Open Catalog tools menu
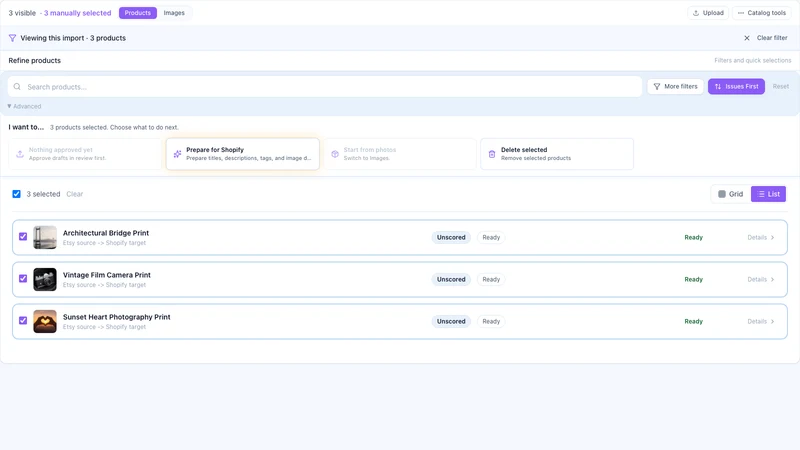 (x=762, y=13)
